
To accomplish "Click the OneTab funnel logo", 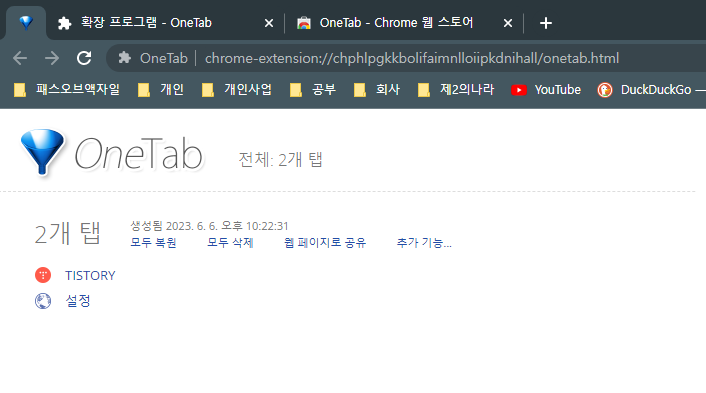I will (x=42, y=152).
